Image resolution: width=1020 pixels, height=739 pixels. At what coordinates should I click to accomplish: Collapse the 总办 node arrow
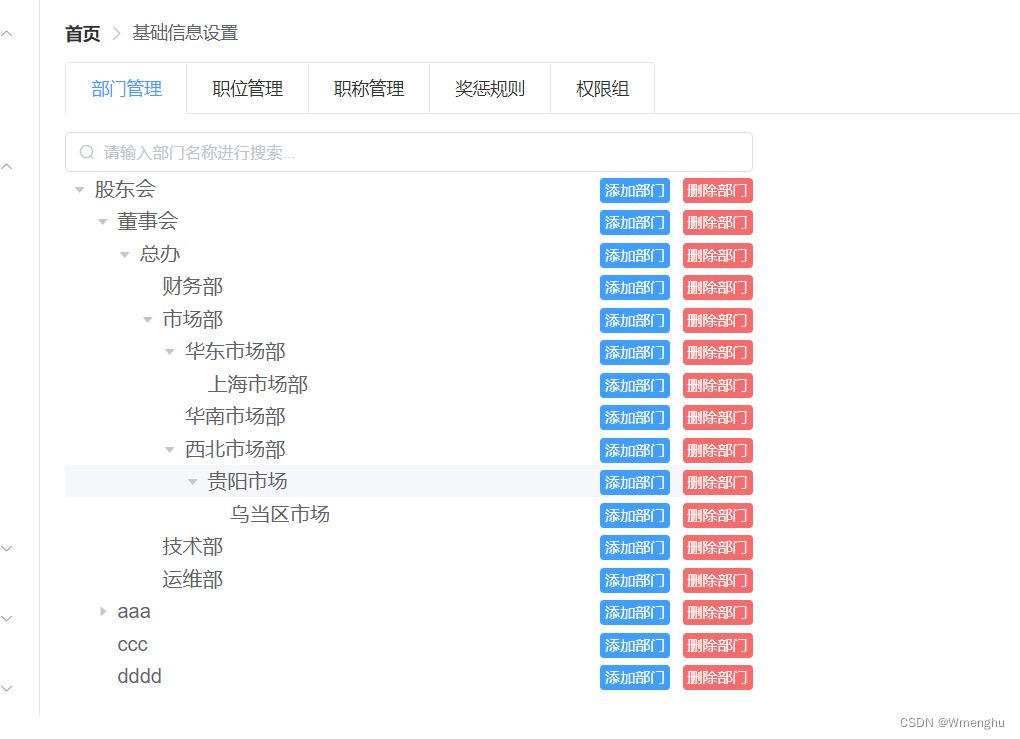[125, 255]
